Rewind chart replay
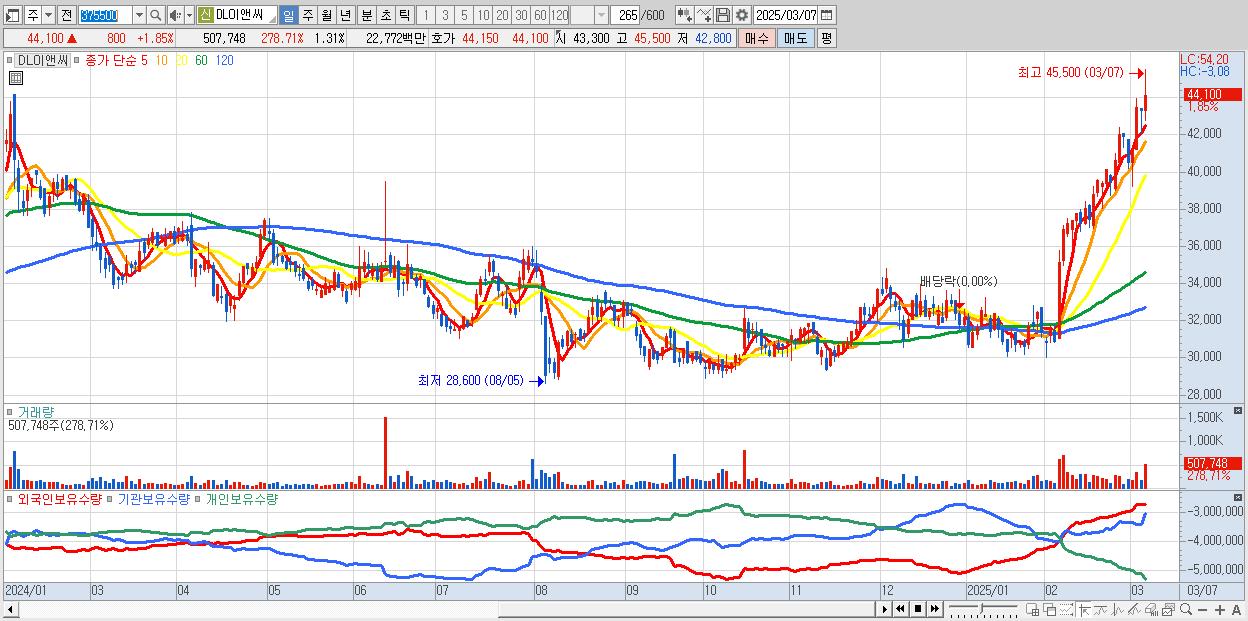This screenshot has height=621, width=1248. tap(900, 609)
